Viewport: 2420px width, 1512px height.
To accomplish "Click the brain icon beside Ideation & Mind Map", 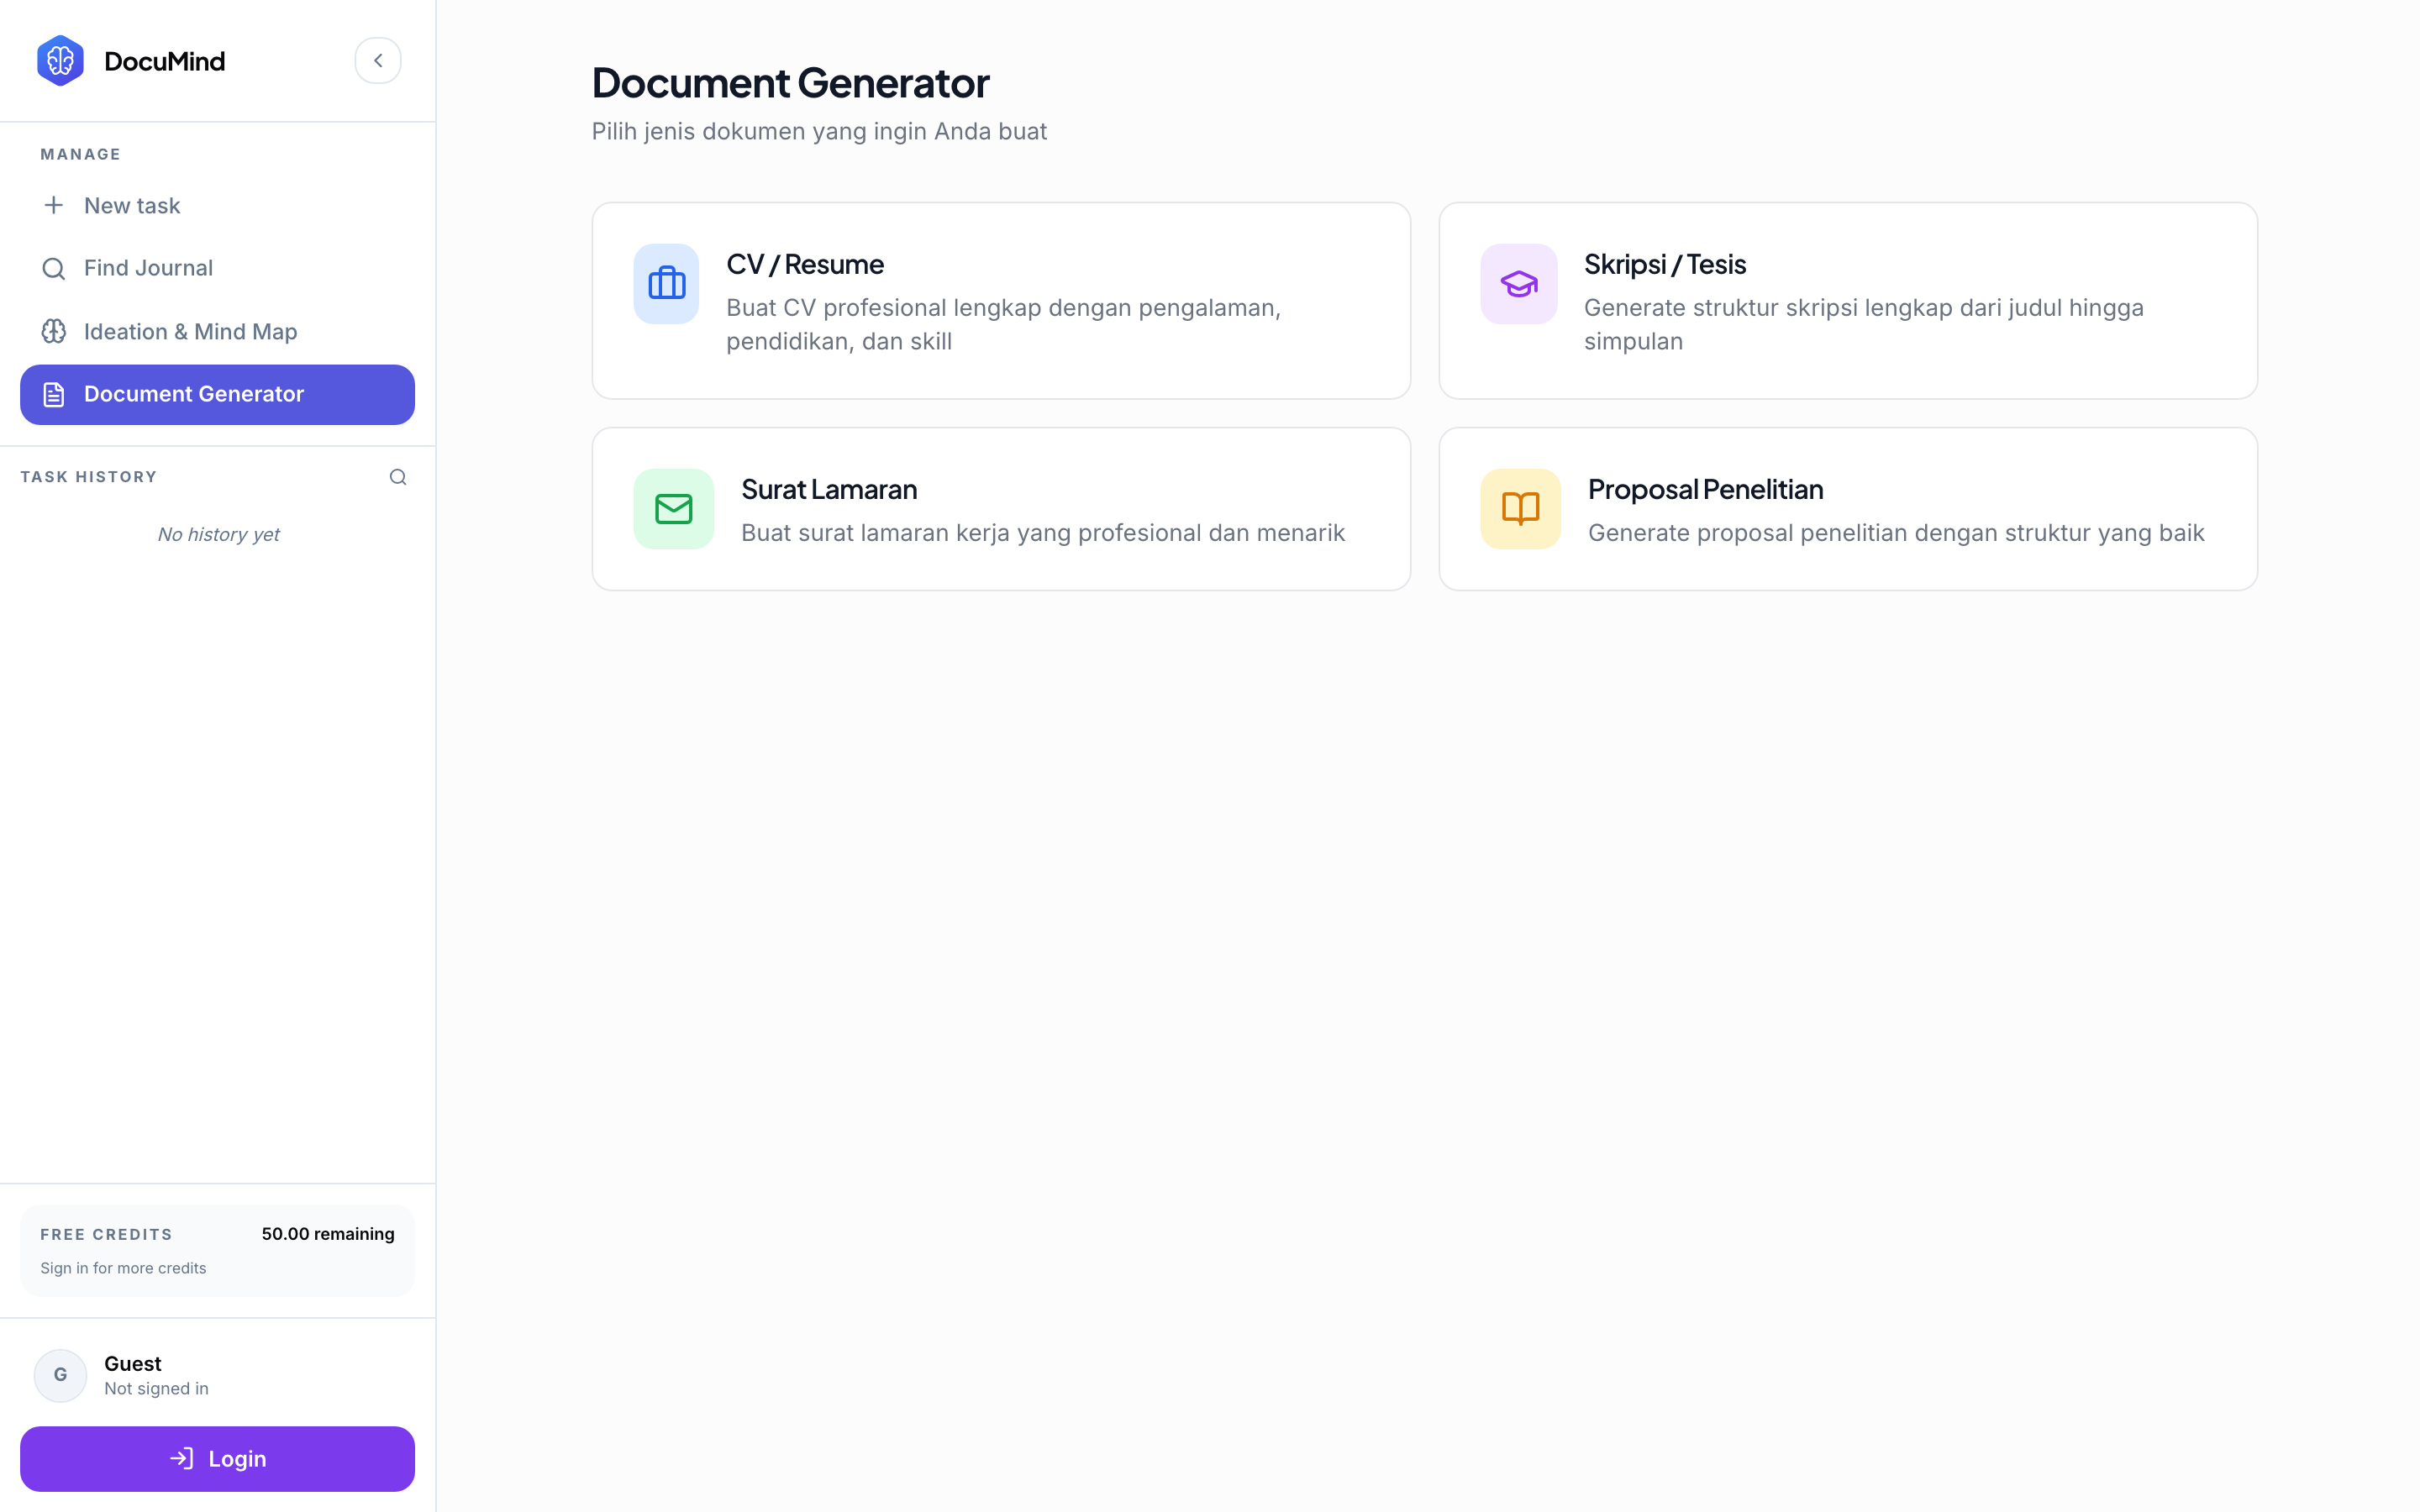I will (x=54, y=331).
